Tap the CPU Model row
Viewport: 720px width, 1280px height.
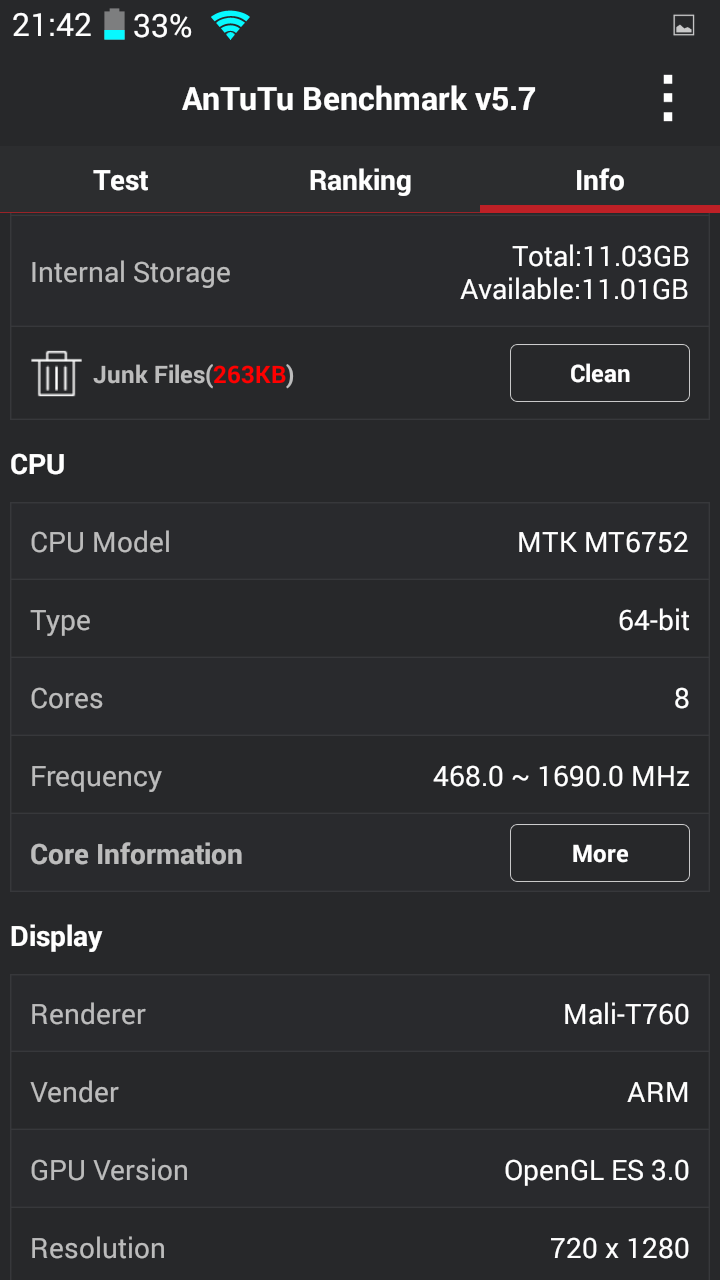pyautogui.click(x=360, y=542)
